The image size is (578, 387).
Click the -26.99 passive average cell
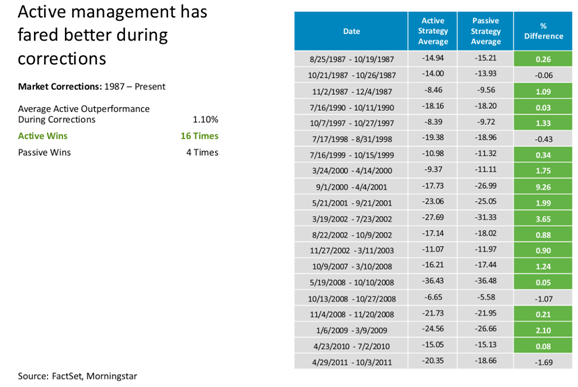tap(485, 185)
